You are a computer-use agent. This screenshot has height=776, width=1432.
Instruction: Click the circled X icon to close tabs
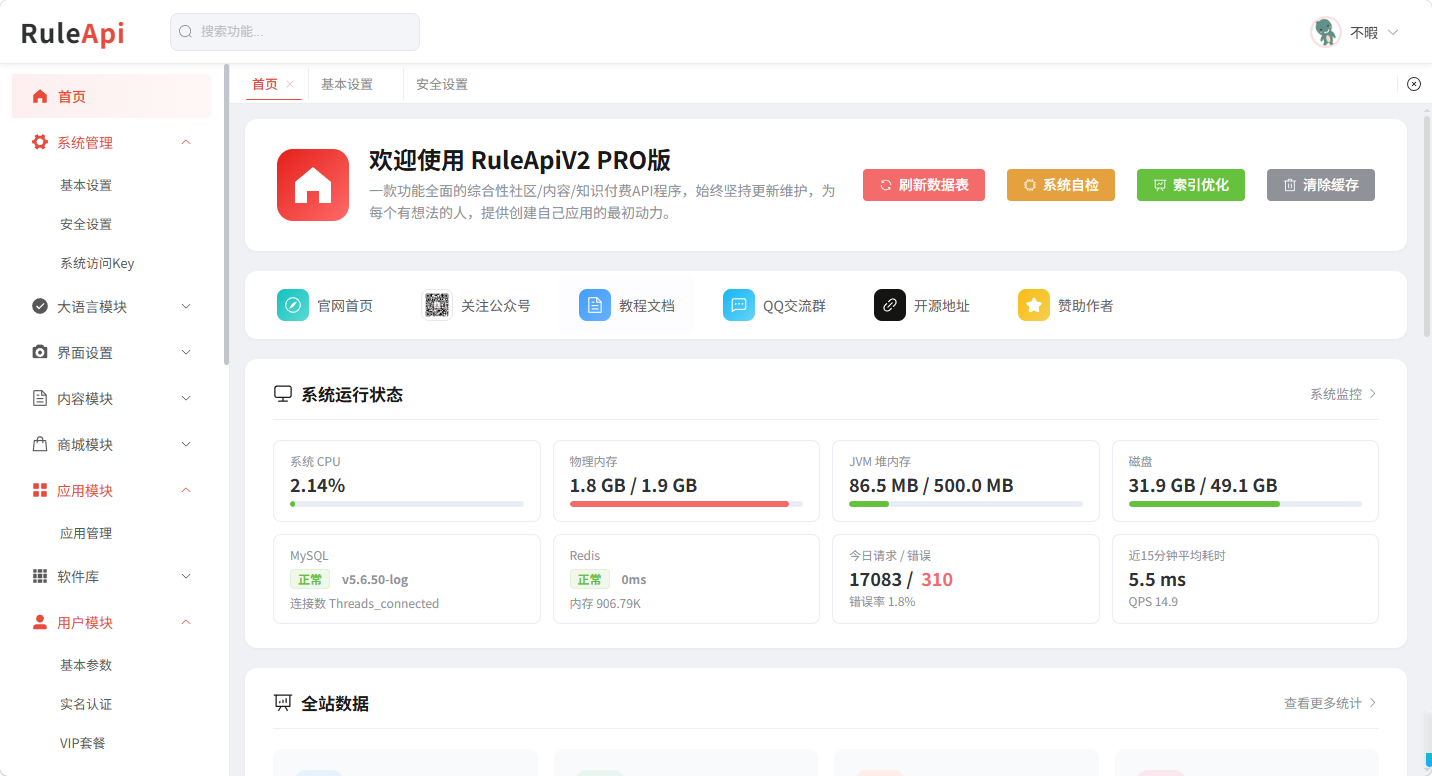click(x=1414, y=84)
